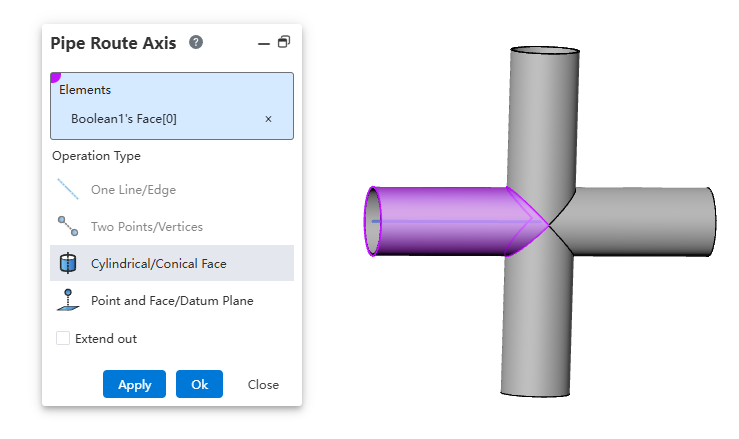Image resolution: width=739 pixels, height=439 pixels.
Task: Pick the upper vertical pipe branch
Action: pos(545,110)
